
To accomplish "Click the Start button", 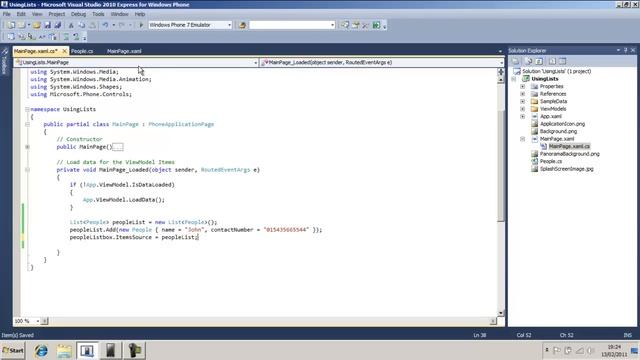I will tap(13, 350).
